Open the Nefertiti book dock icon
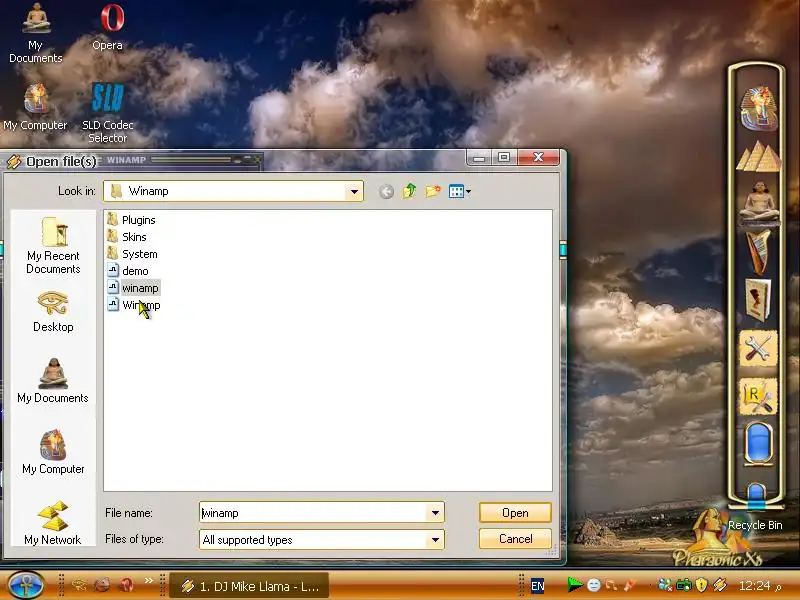 [758, 300]
